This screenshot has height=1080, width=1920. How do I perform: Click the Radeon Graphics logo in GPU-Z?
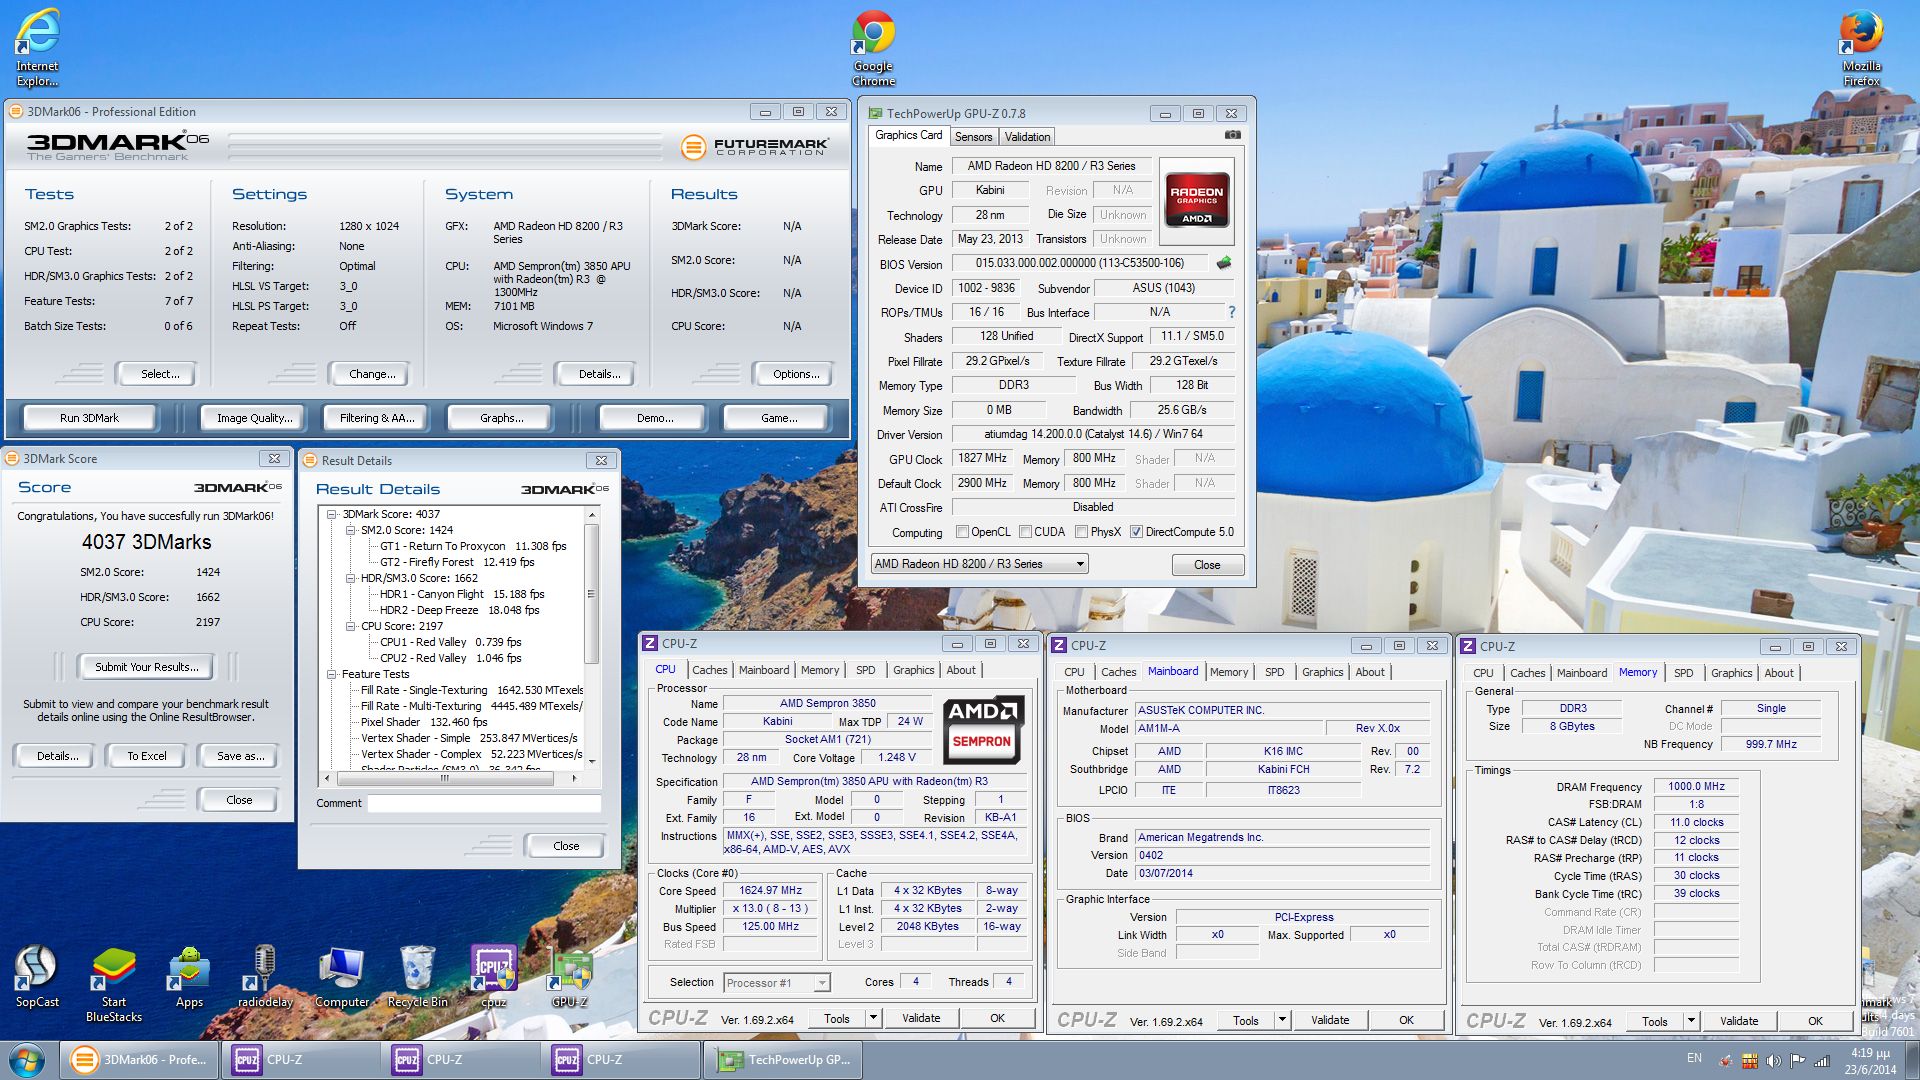pyautogui.click(x=1196, y=202)
